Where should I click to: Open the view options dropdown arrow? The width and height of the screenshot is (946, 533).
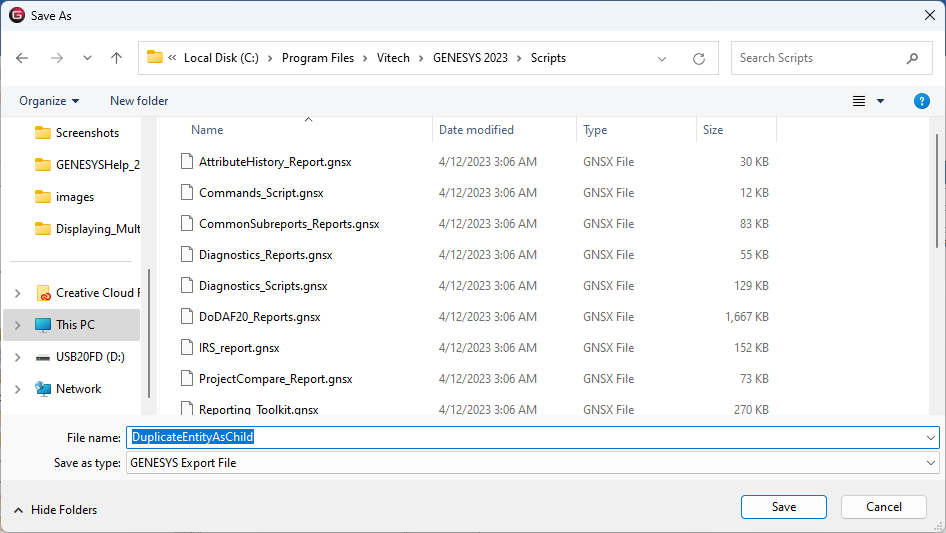tap(880, 101)
